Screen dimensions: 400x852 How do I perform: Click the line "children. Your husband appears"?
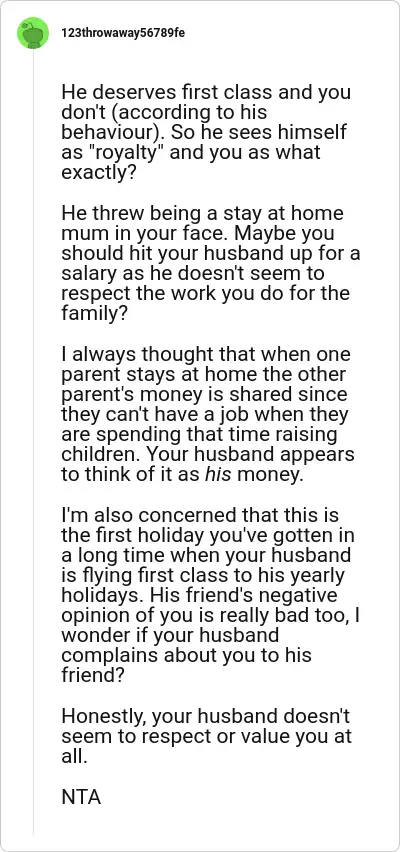(x=208, y=454)
